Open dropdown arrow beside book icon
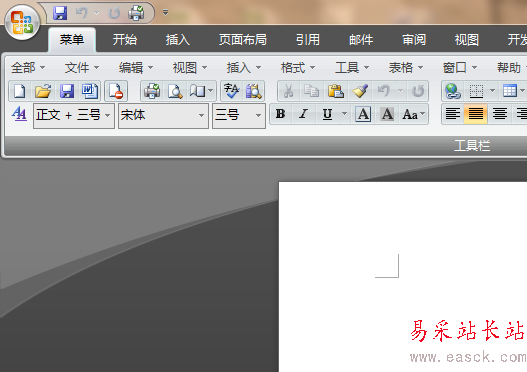The height and width of the screenshot is (372, 527). tap(211, 91)
